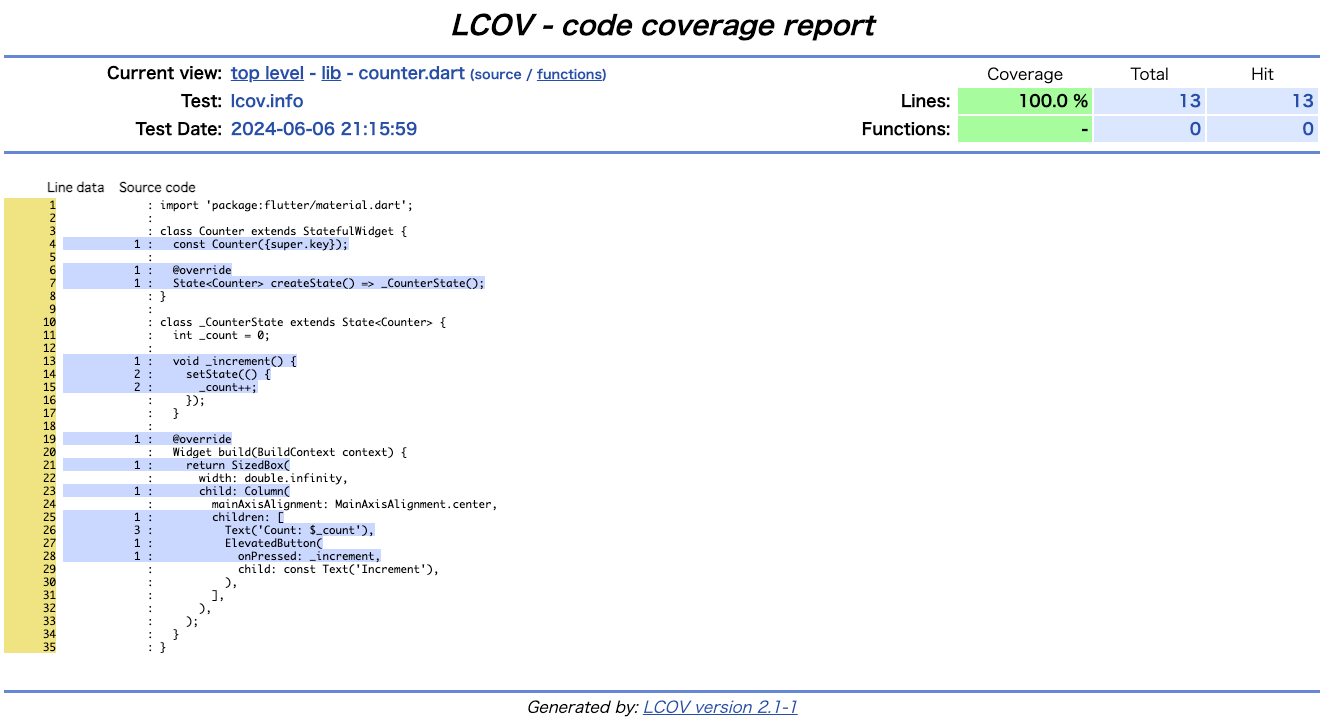
Task: Go to the 'lib' directory link
Action: (x=331, y=73)
